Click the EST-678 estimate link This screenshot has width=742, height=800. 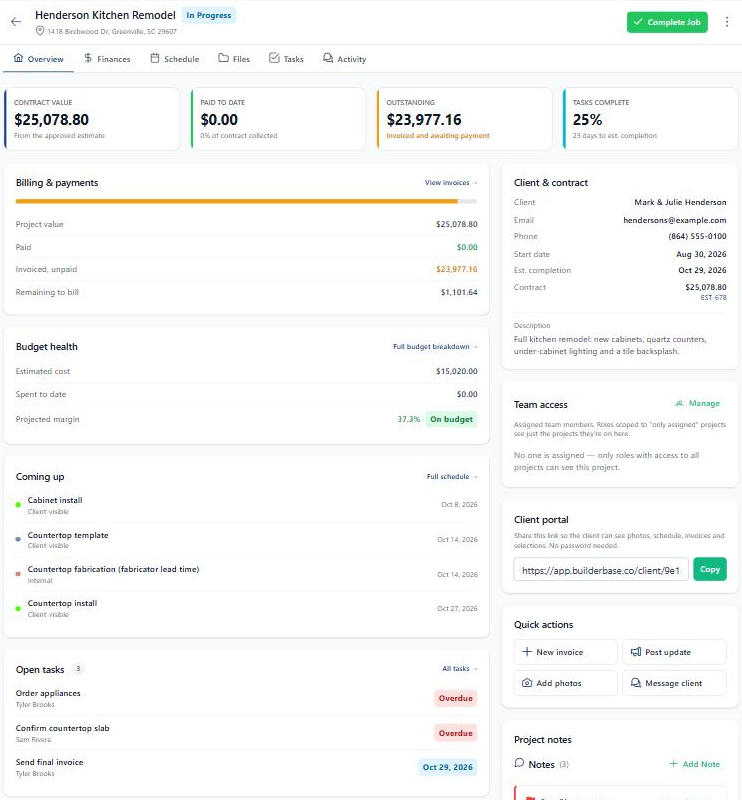[x=713, y=297]
